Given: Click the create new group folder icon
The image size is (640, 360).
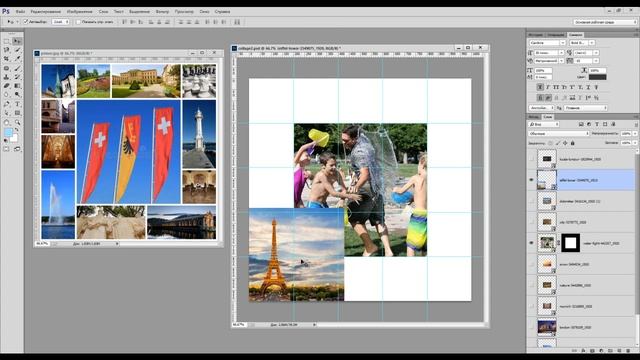Looking at the screenshot, I should pos(610,351).
